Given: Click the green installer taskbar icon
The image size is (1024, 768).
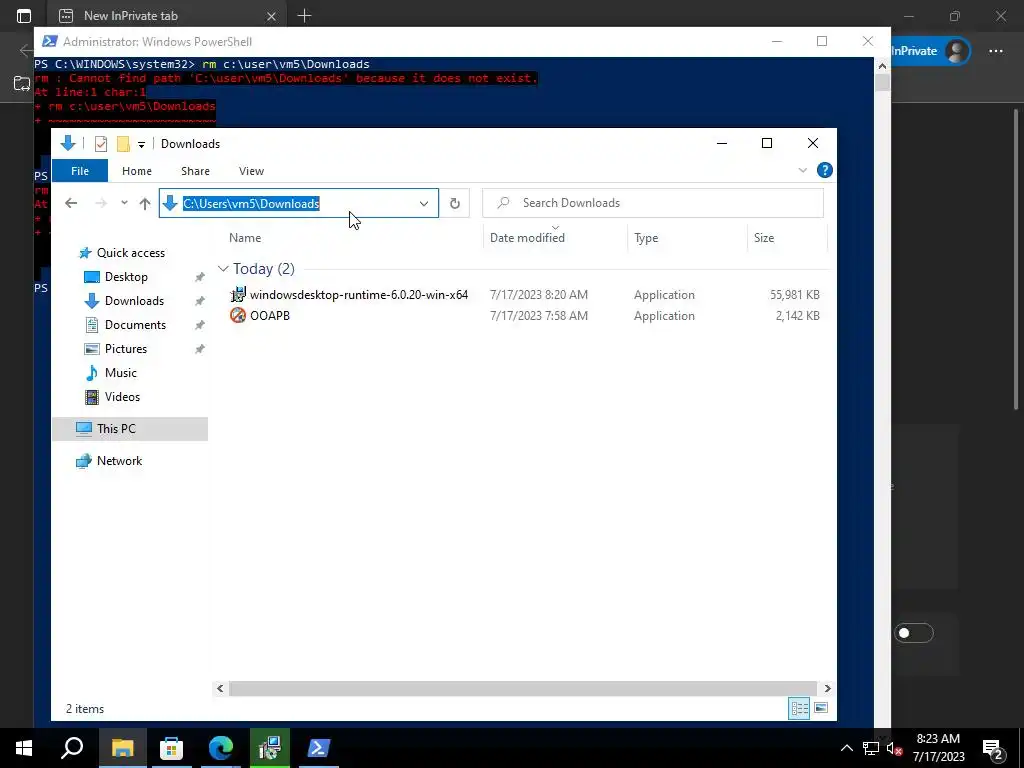Looking at the screenshot, I should click(270, 748).
